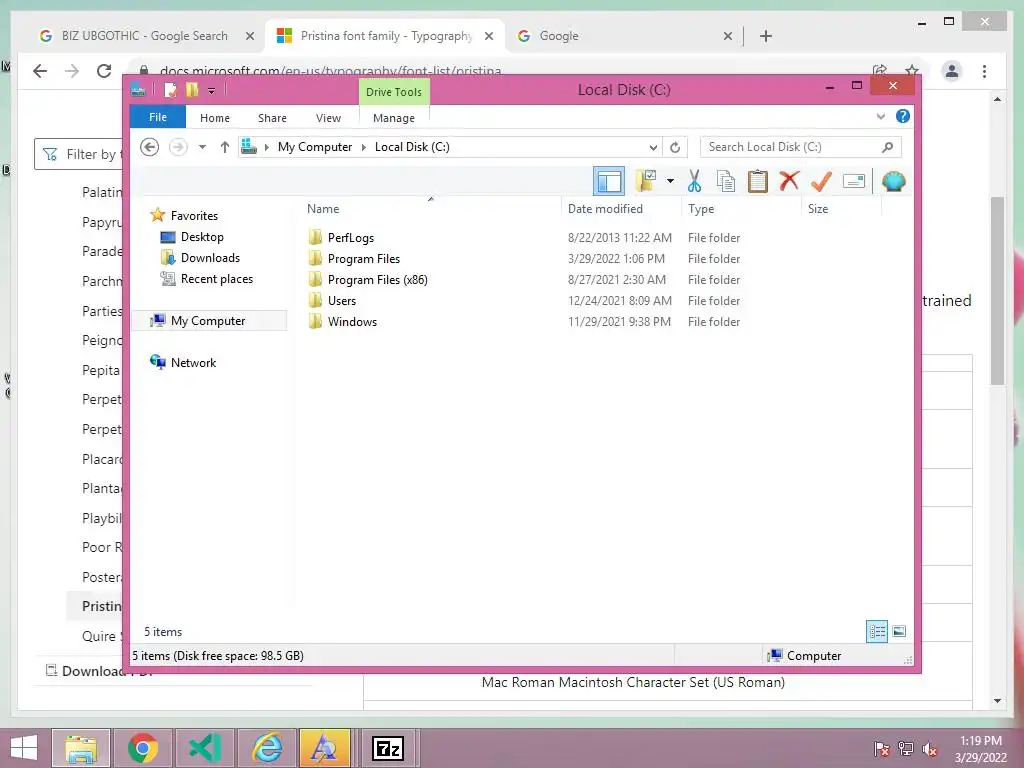The height and width of the screenshot is (768, 1024).
Task: Open the View ribbon tab
Action: (x=328, y=118)
